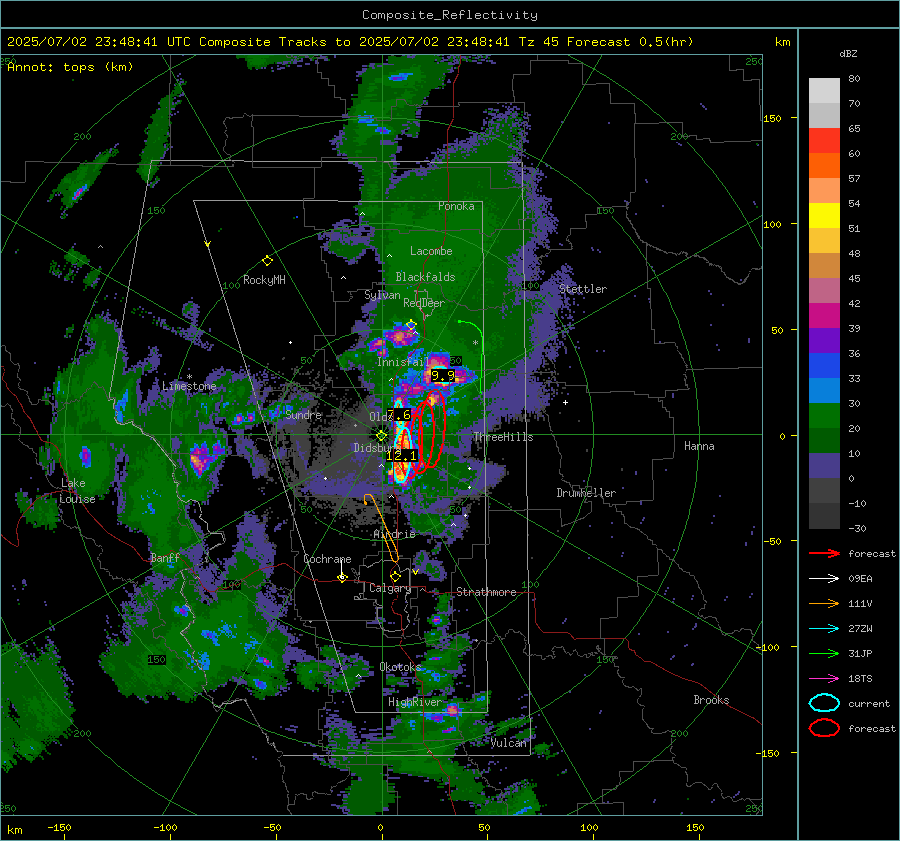Click the cyan current ellipse legend symbol
900x841 pixels.
click(824, 703)
